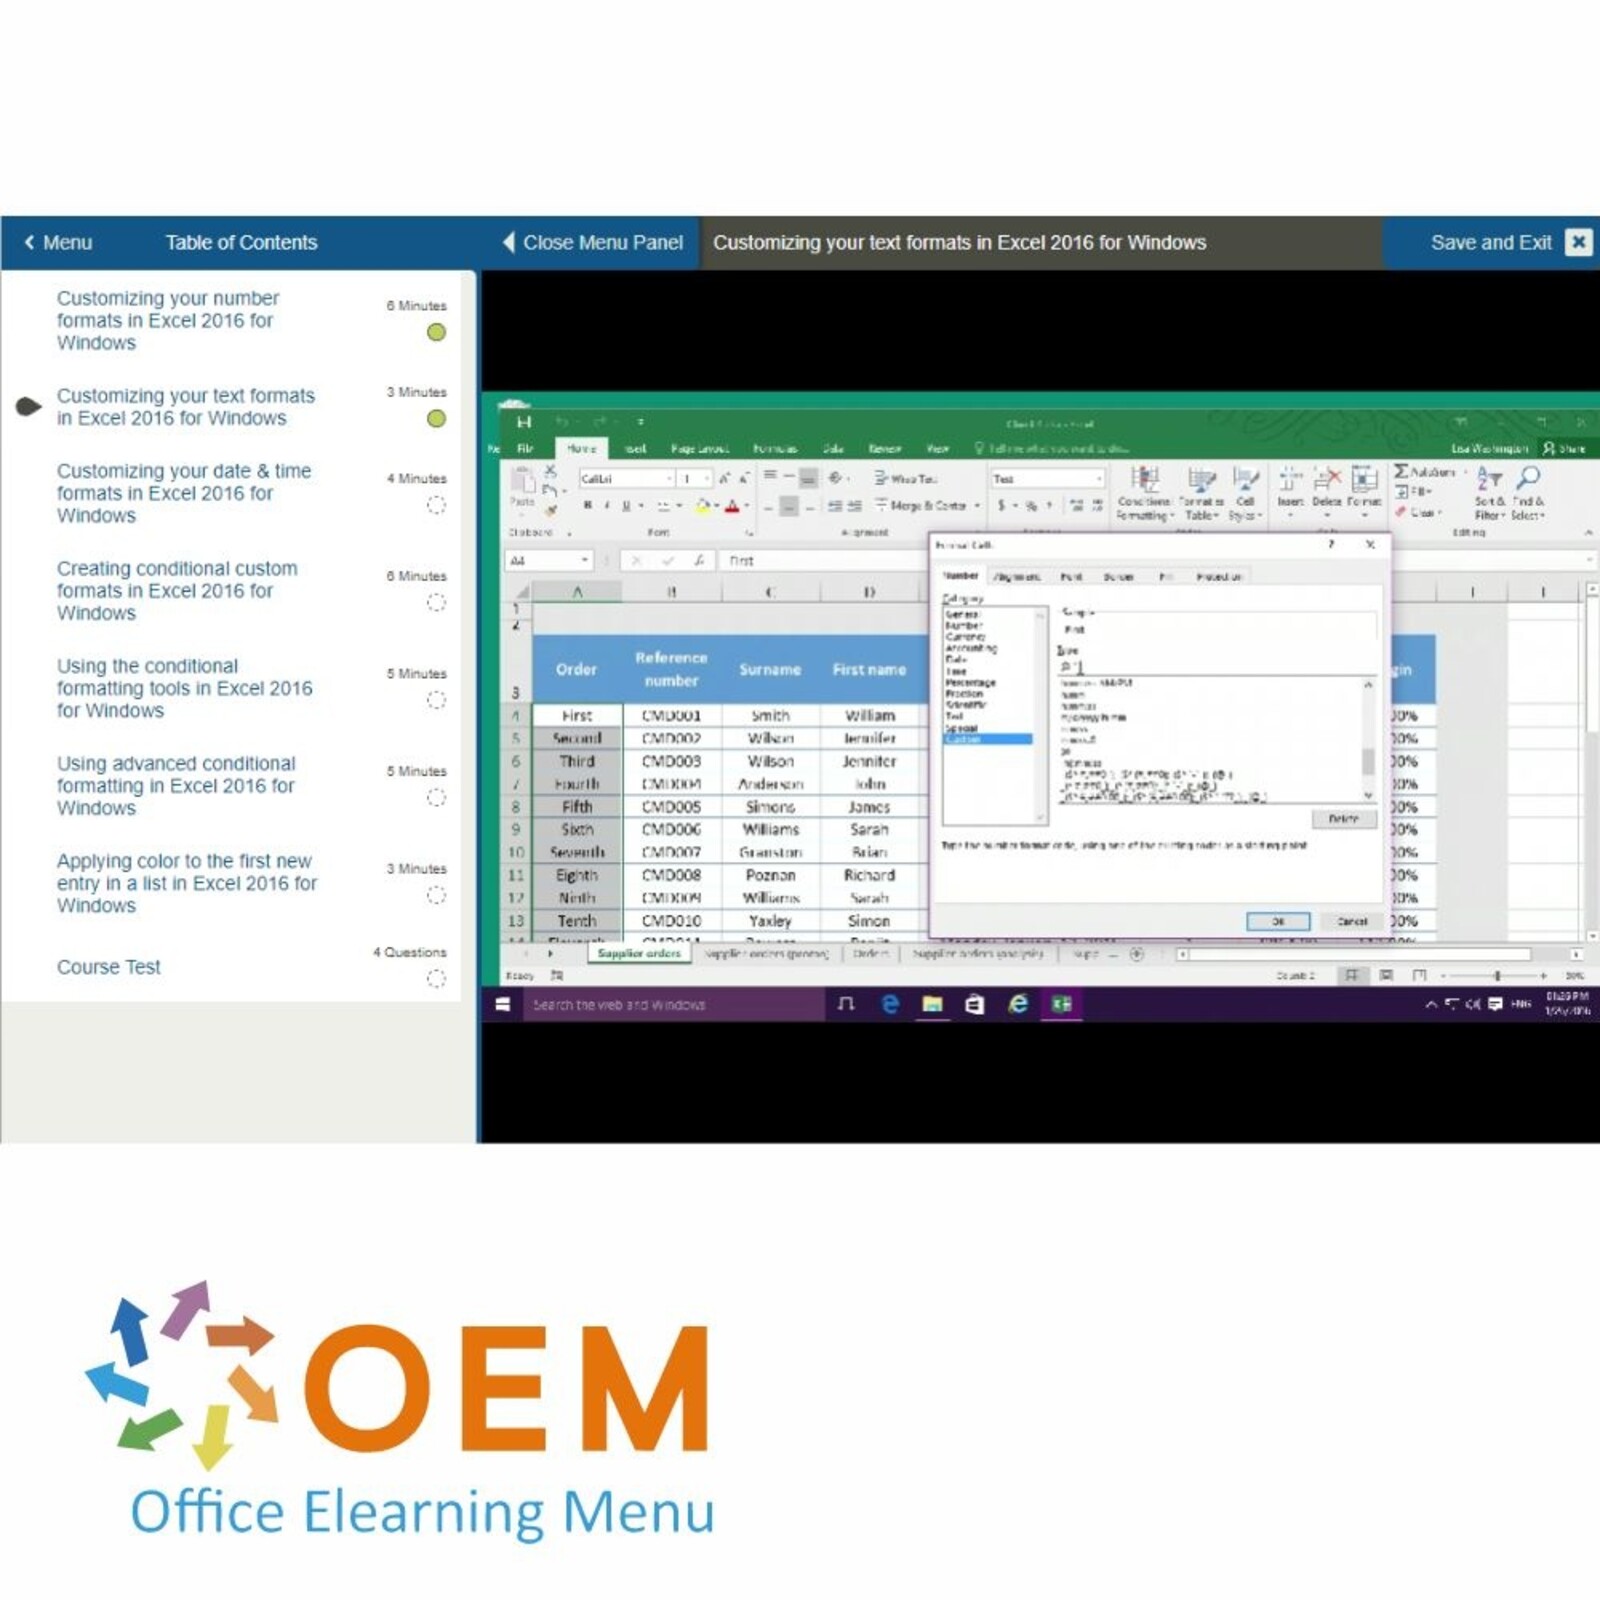Click Cancel in the Format Cells dialog
Image resolution: width=1600 pixels, height=1600 pixels.
[x=1352, y=921]
